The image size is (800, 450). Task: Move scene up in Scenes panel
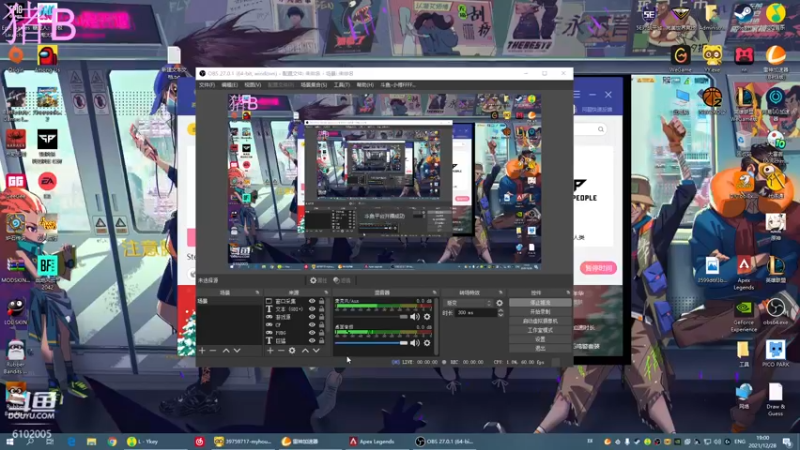pyautogui.click(x=226, y=351)
